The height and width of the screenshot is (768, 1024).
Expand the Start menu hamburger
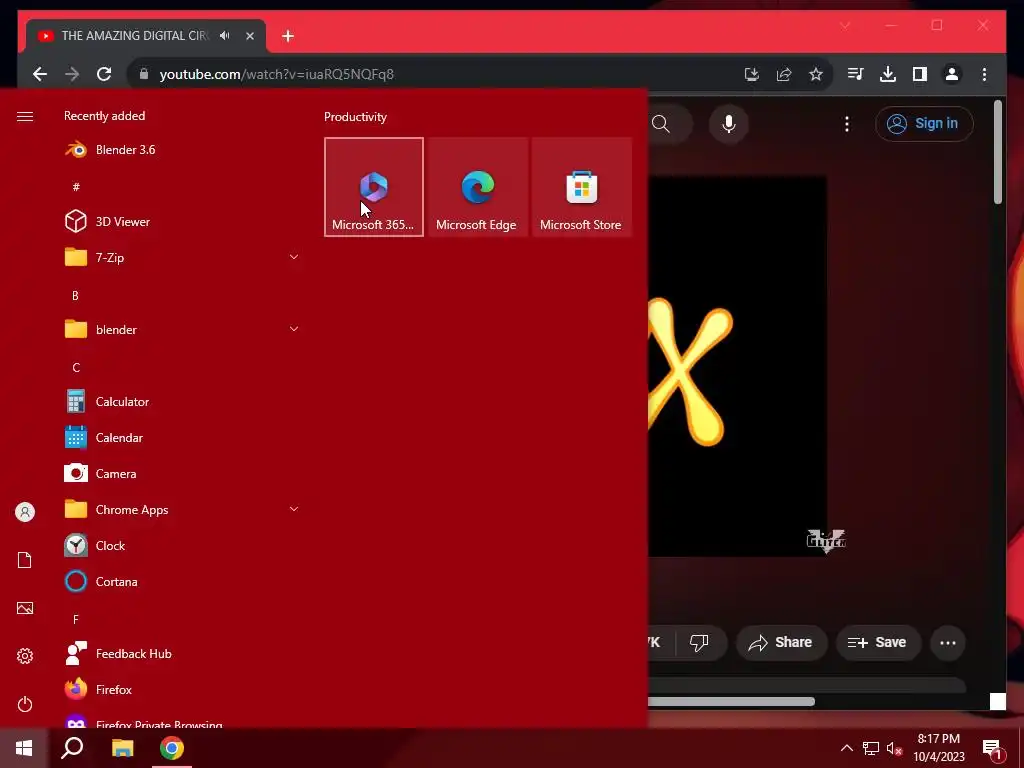(x=25, y=116)
